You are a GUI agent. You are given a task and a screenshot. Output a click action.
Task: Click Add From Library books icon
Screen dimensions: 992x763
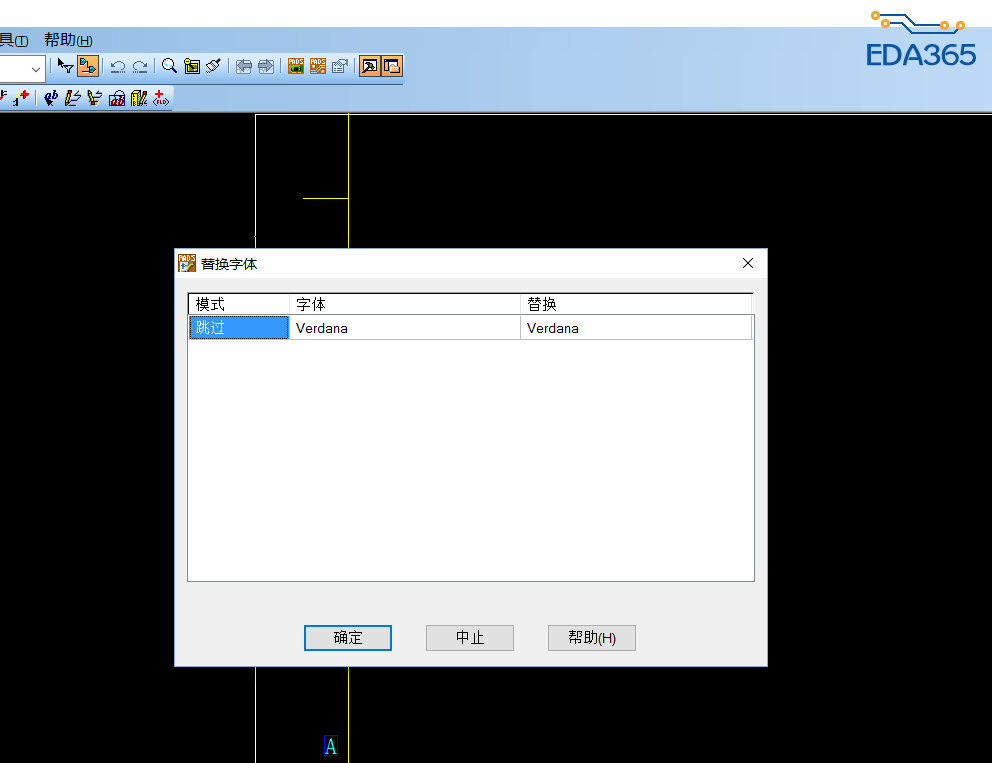(x=139, y=98)
